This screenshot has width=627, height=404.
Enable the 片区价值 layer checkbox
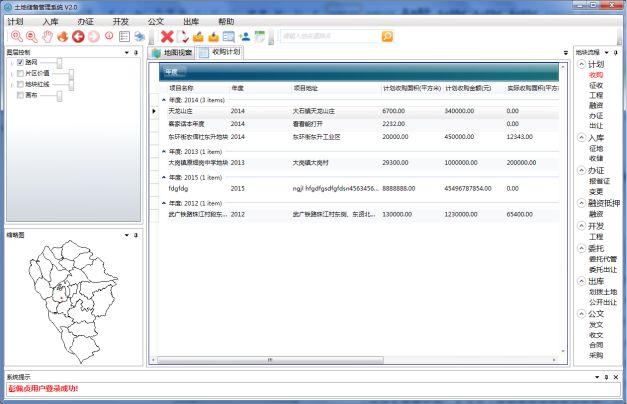pos(21,73)
